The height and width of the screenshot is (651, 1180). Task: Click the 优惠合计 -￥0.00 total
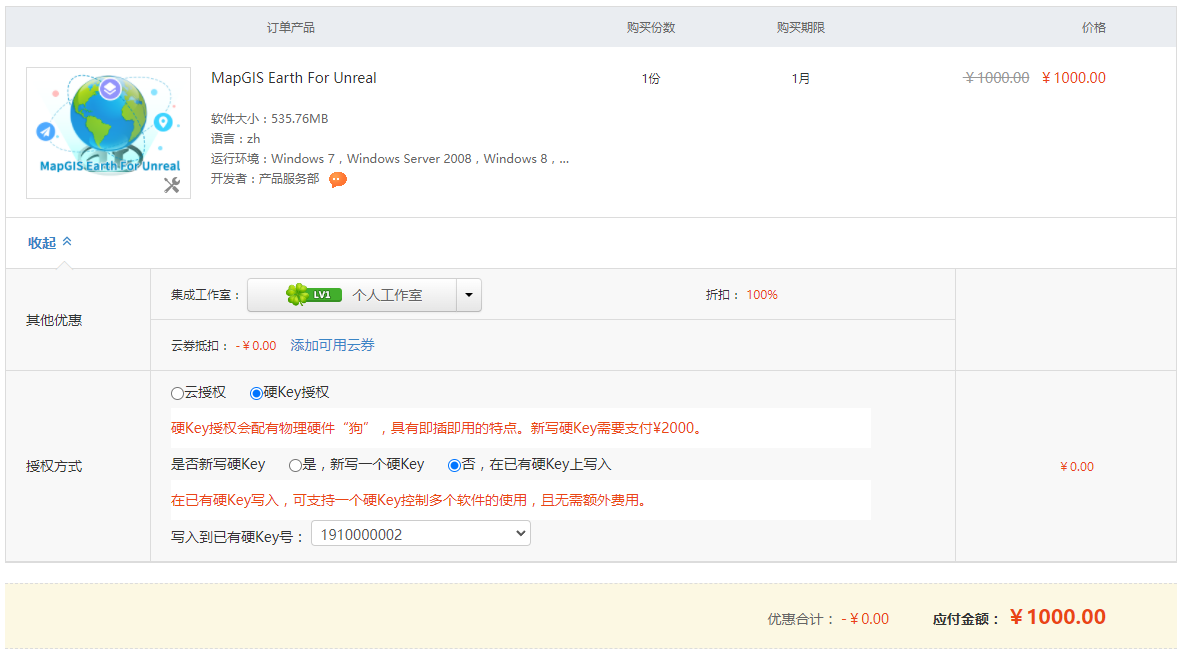coord(865,619)
